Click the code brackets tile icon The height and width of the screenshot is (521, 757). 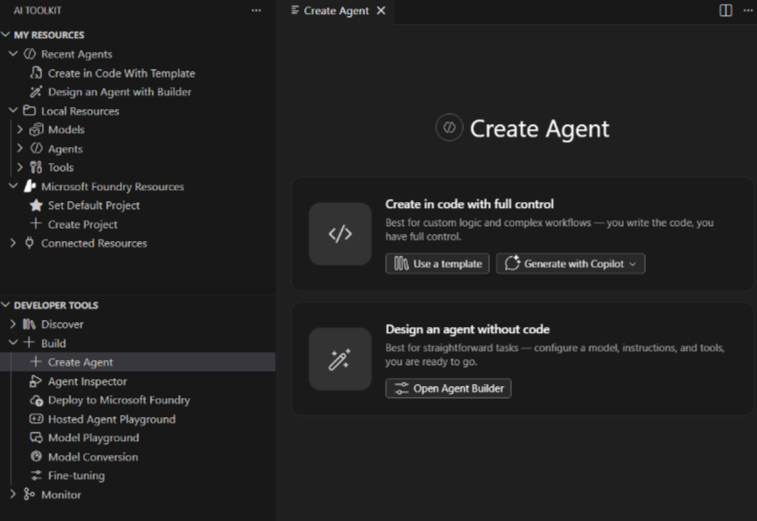pyautogui.click(x=340, y=234)
